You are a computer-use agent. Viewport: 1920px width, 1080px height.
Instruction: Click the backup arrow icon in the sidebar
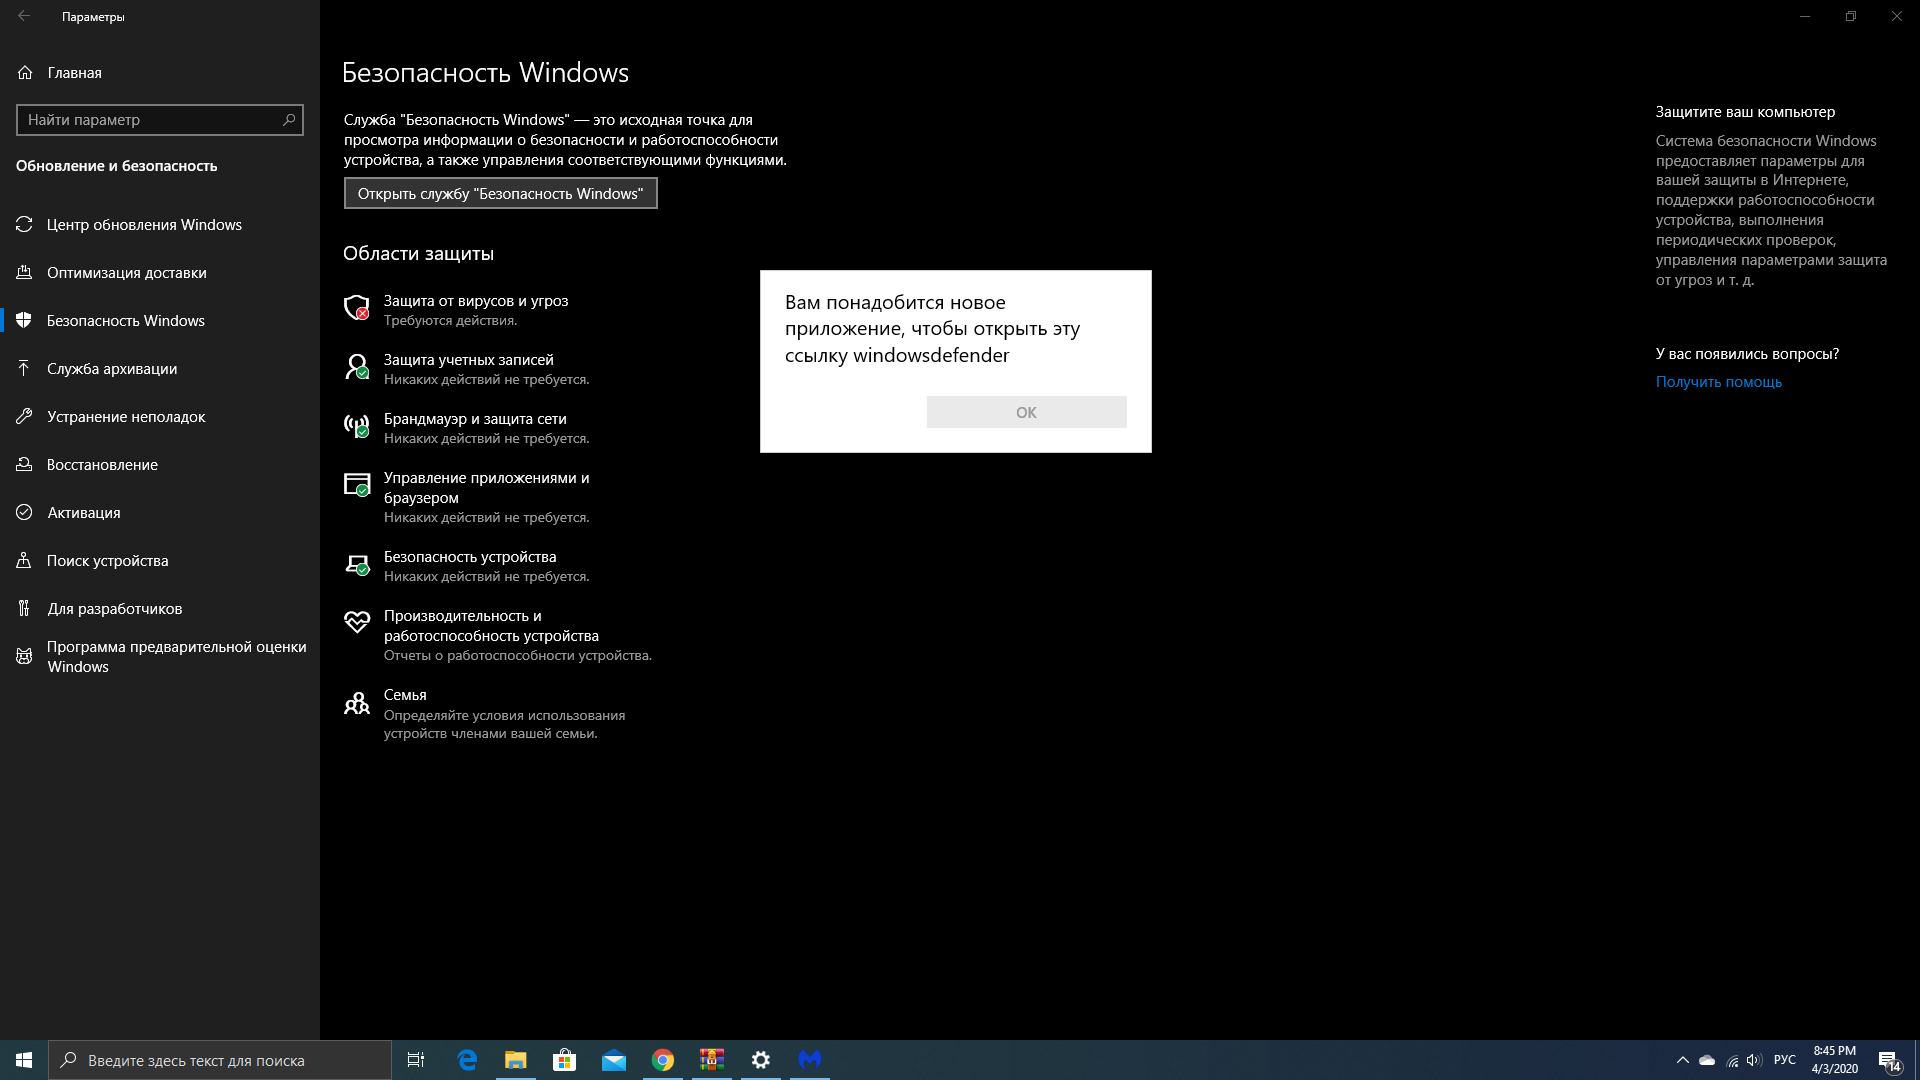(24, 369)
